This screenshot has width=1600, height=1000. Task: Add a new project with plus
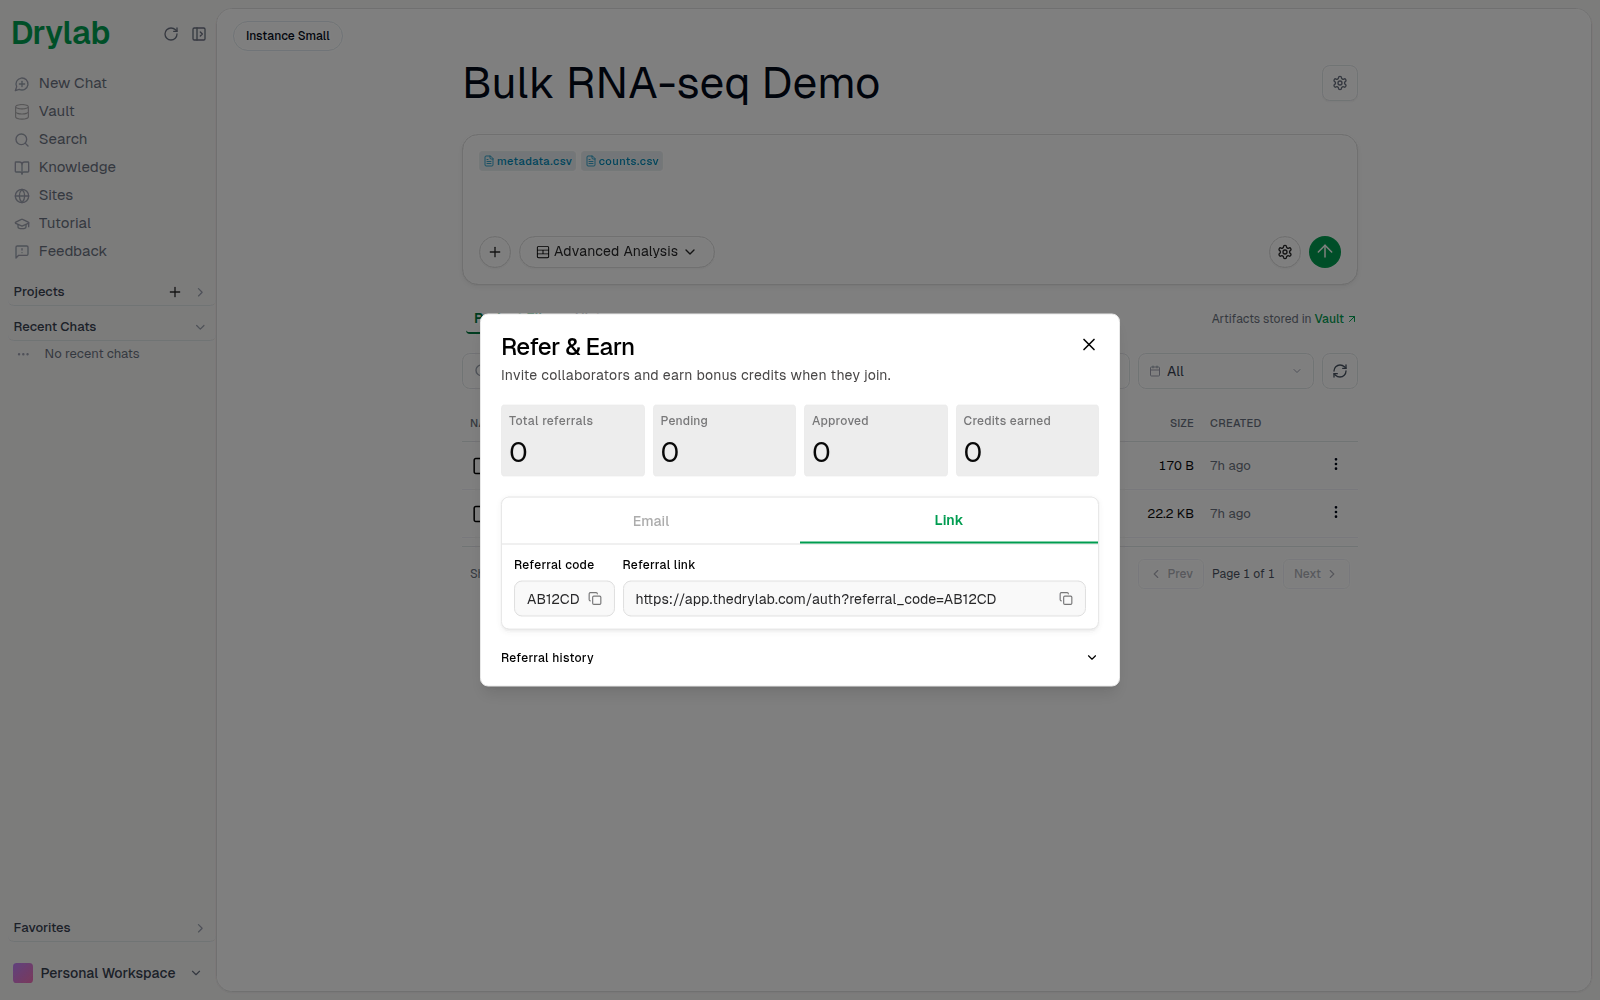[175, 292]
